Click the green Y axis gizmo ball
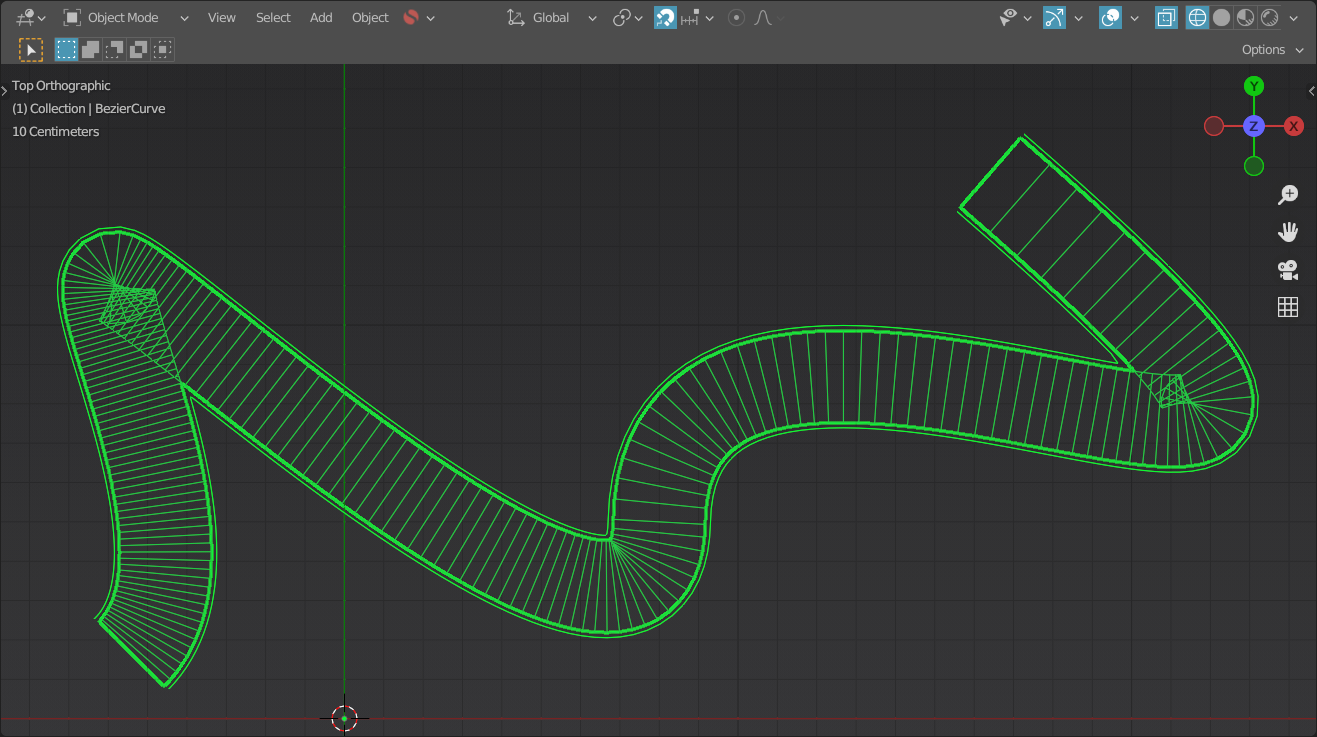 point(1254,86)
